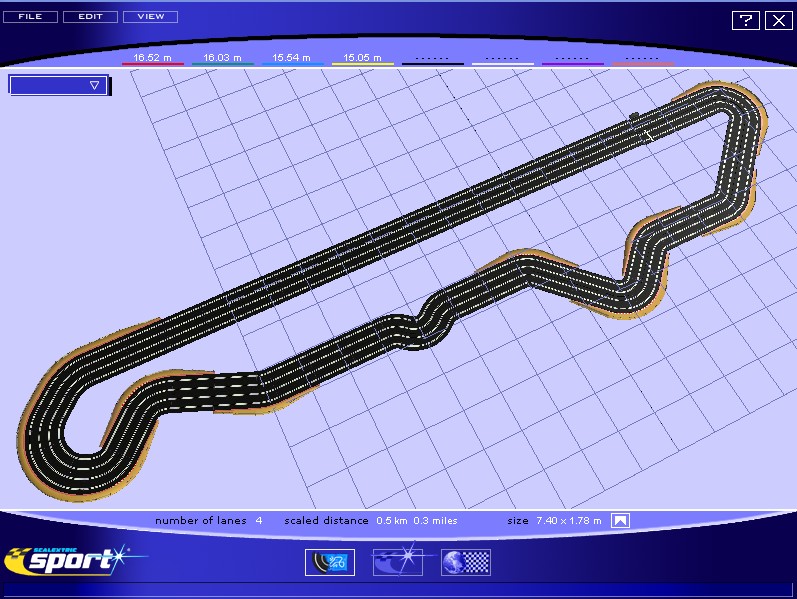Click the track designer mode icon
The width and height of the screenshot is (797, 599).
(329, 563)
